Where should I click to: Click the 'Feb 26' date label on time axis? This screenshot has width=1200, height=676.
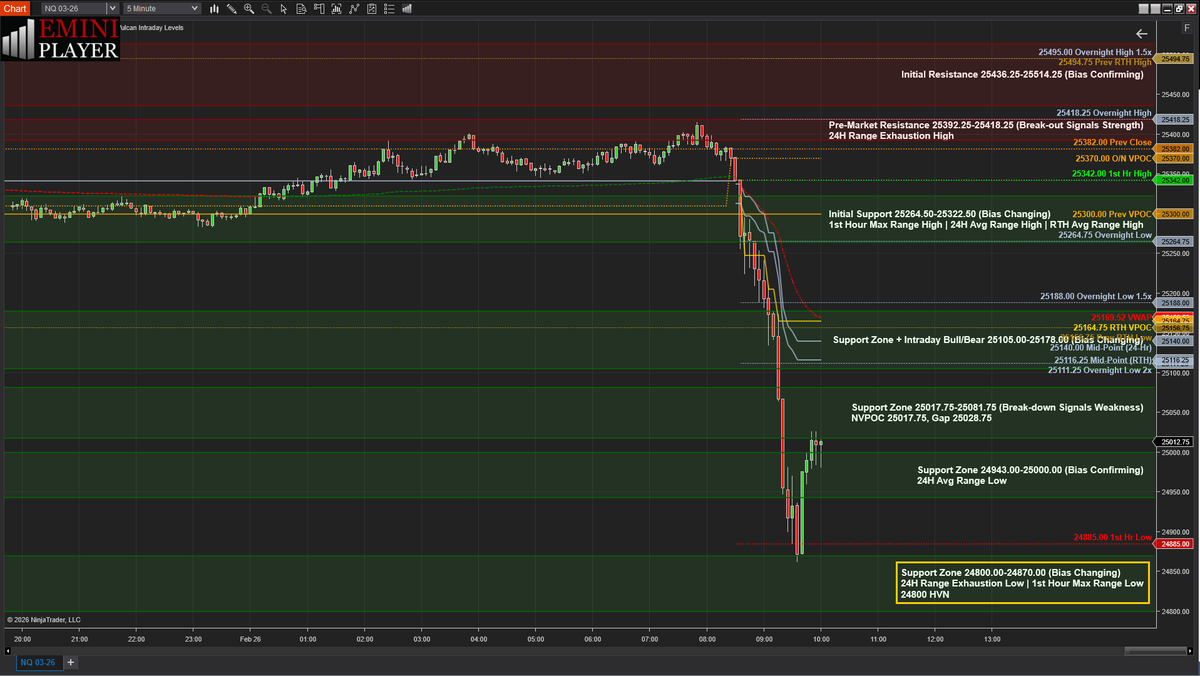pyautogui.click(x=250, y=639)
